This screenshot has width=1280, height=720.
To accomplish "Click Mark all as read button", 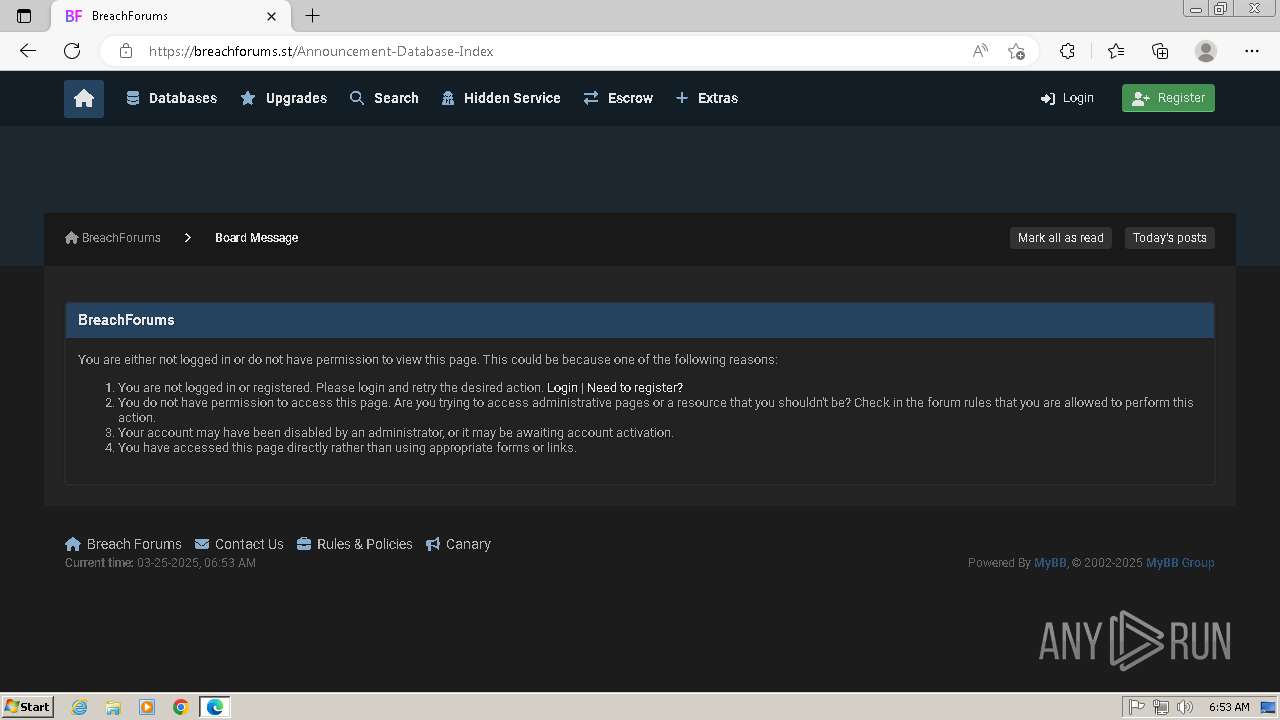I will click(x=1060, y=238).
